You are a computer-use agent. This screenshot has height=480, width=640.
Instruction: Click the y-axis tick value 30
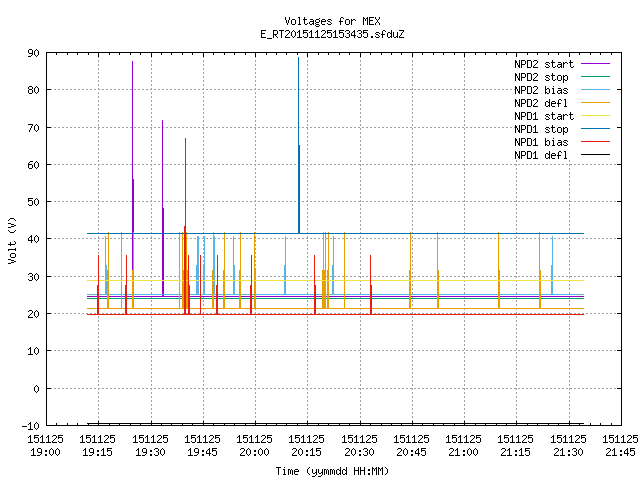33,277
